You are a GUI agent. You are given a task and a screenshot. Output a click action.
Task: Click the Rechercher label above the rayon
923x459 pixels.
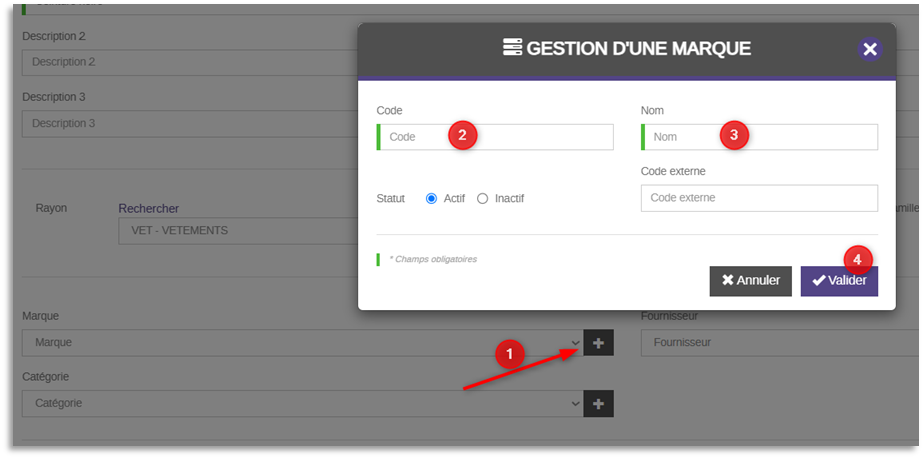pos(149,208)
